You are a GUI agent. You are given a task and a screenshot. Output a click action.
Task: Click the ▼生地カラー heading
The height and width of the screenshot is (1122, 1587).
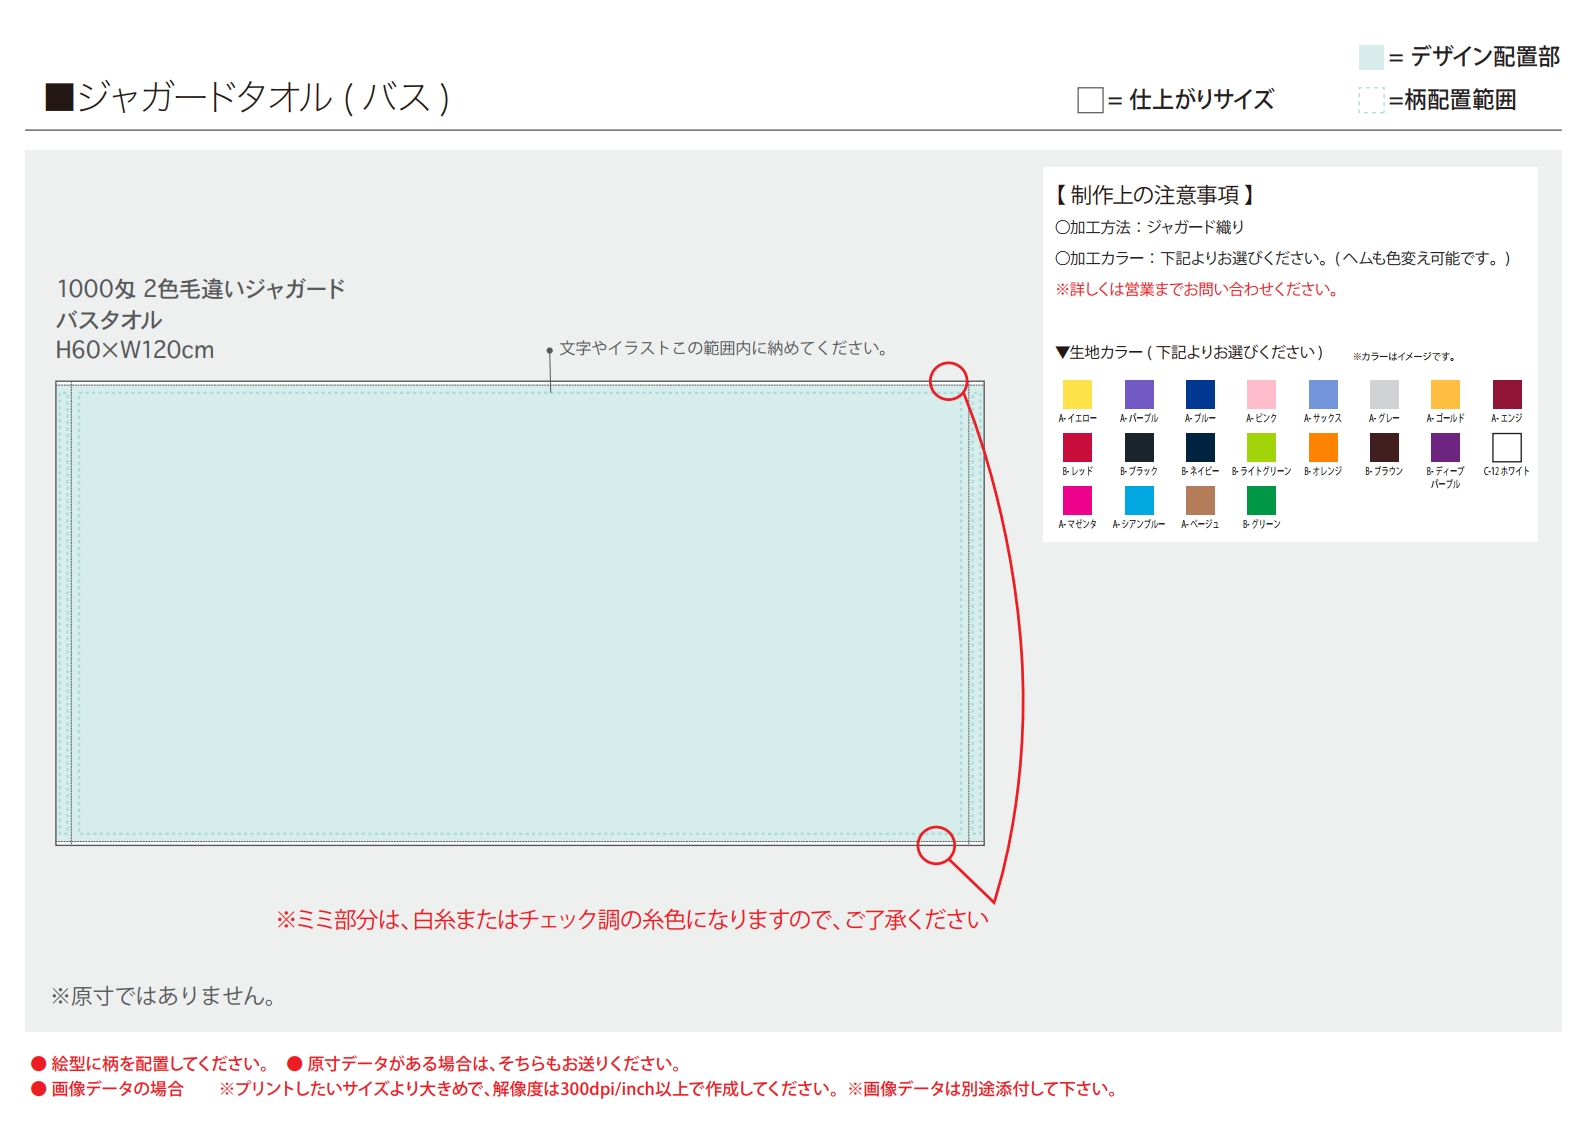[x=1190, y=352]
